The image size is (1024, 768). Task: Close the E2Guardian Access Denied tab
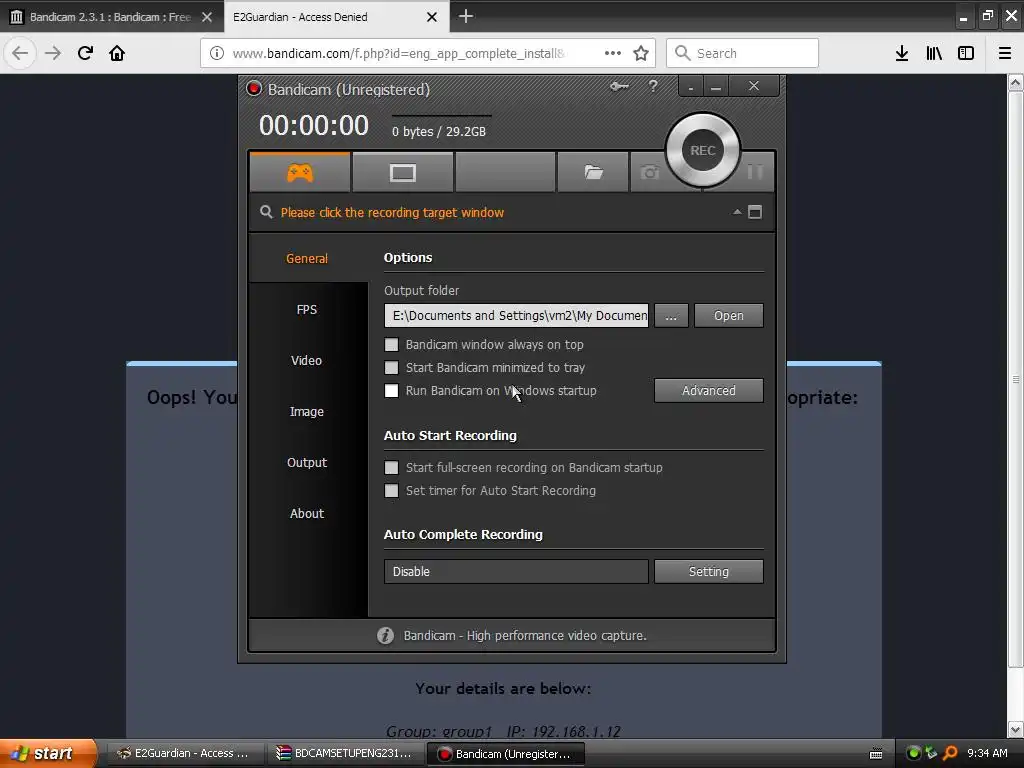click(x=432, y=17)
